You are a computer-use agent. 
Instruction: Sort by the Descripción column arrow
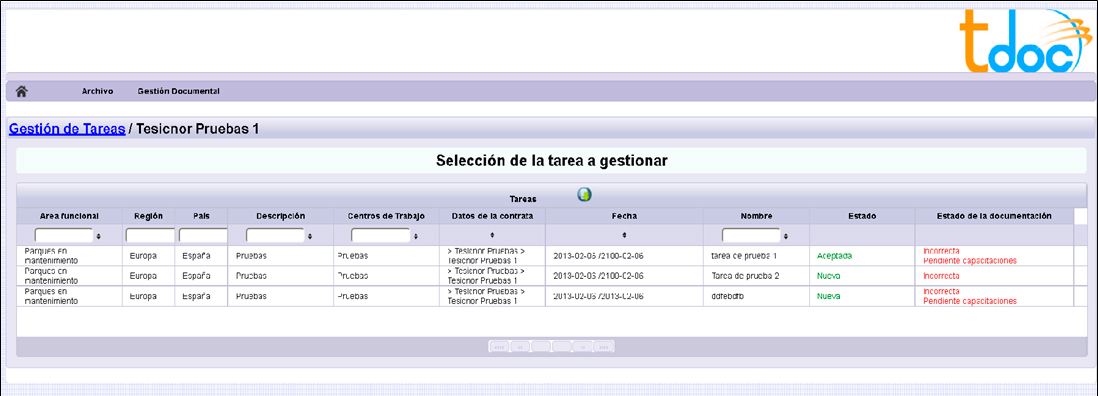(310, 236)
